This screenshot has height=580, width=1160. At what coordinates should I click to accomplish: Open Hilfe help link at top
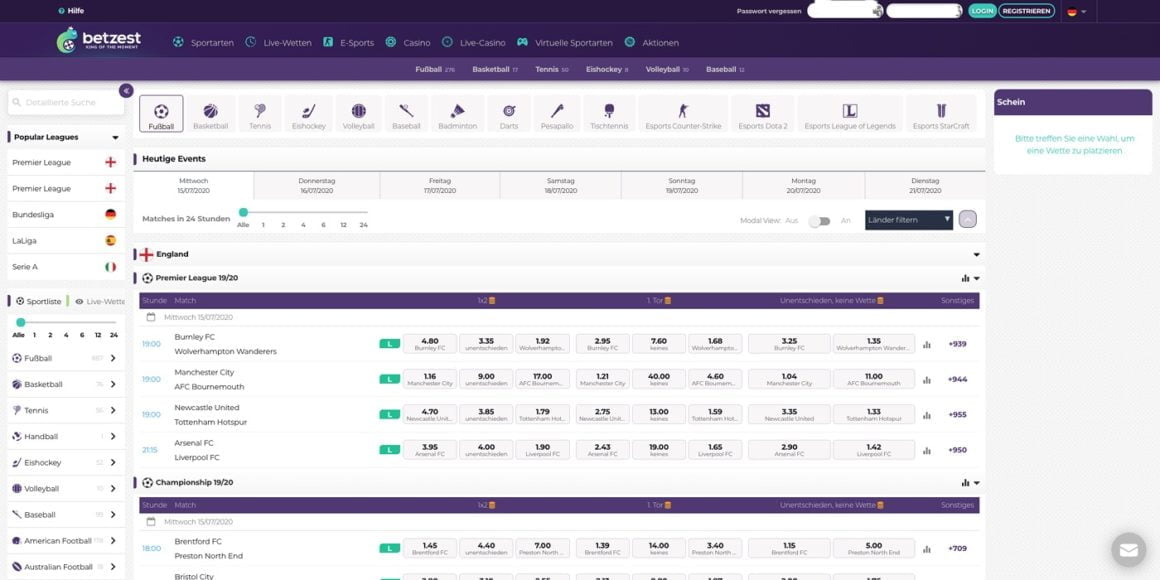(x=71, y=11)
